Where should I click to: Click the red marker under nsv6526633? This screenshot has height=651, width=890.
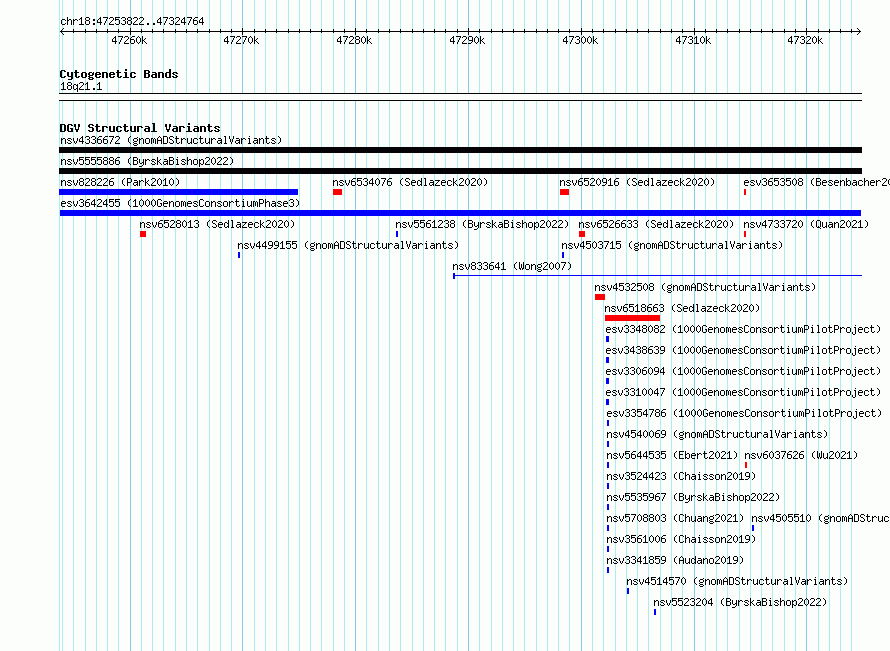pyautogui.click(x=582, y=234)
